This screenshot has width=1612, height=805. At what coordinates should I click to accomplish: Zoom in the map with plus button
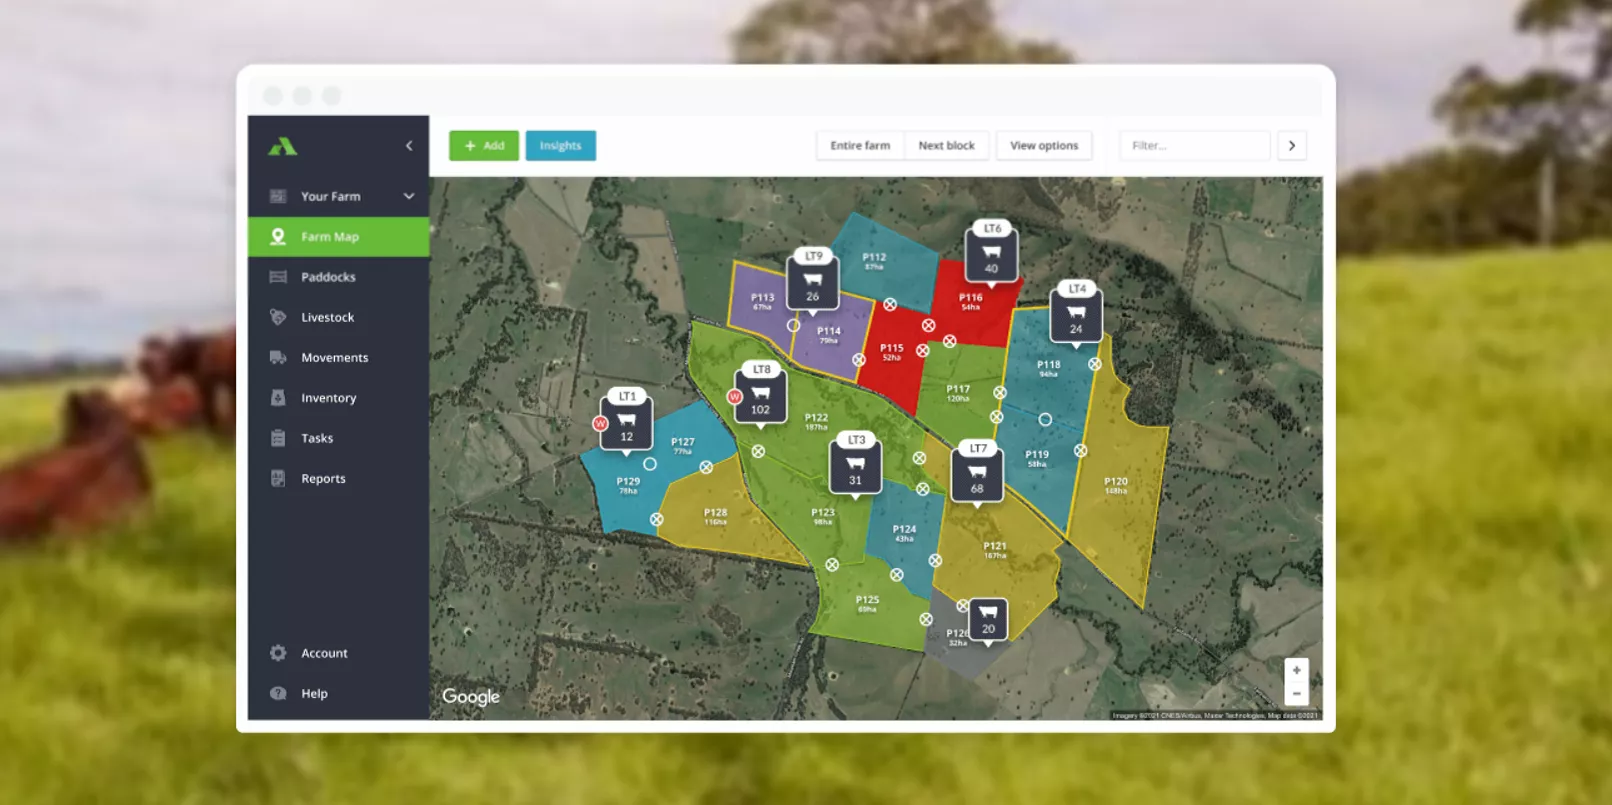[x=1296, y=670]
